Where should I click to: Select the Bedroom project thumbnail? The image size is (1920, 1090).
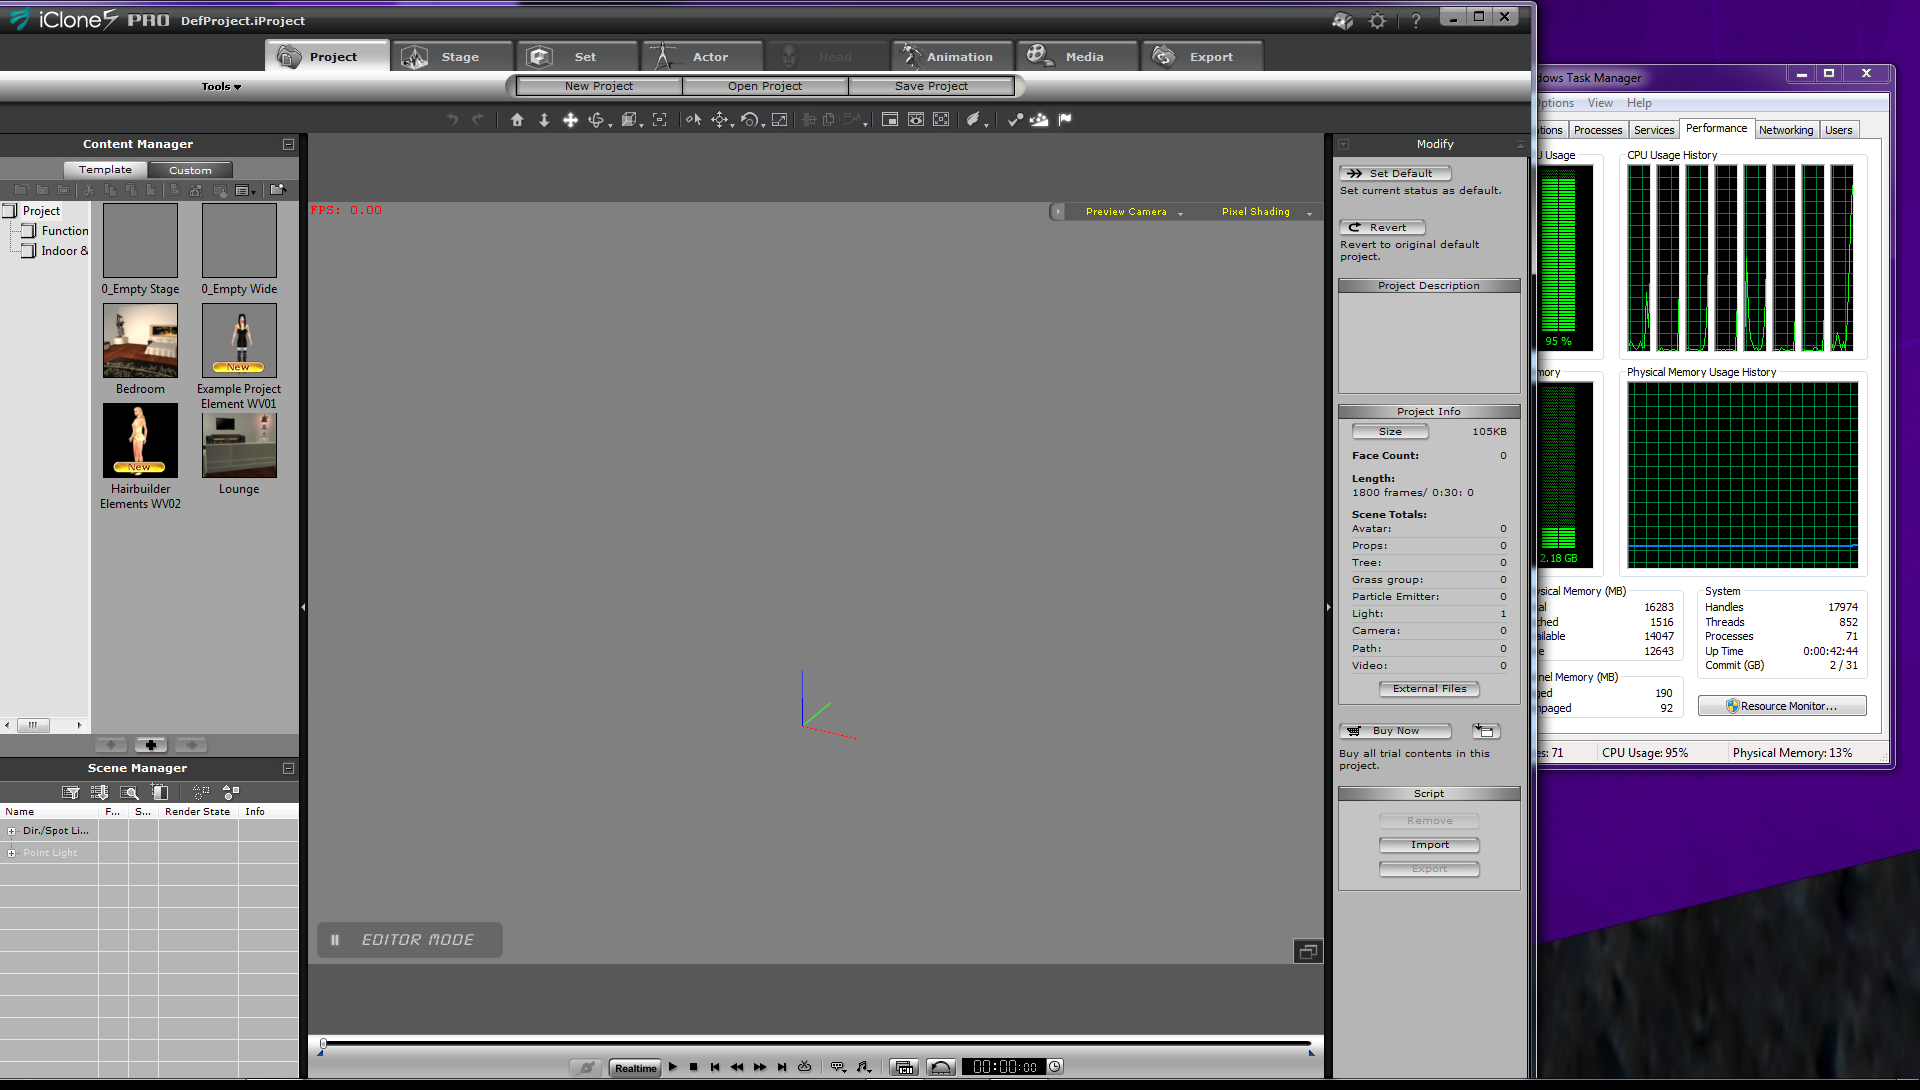pyautogui.click(x=140, y=341)
